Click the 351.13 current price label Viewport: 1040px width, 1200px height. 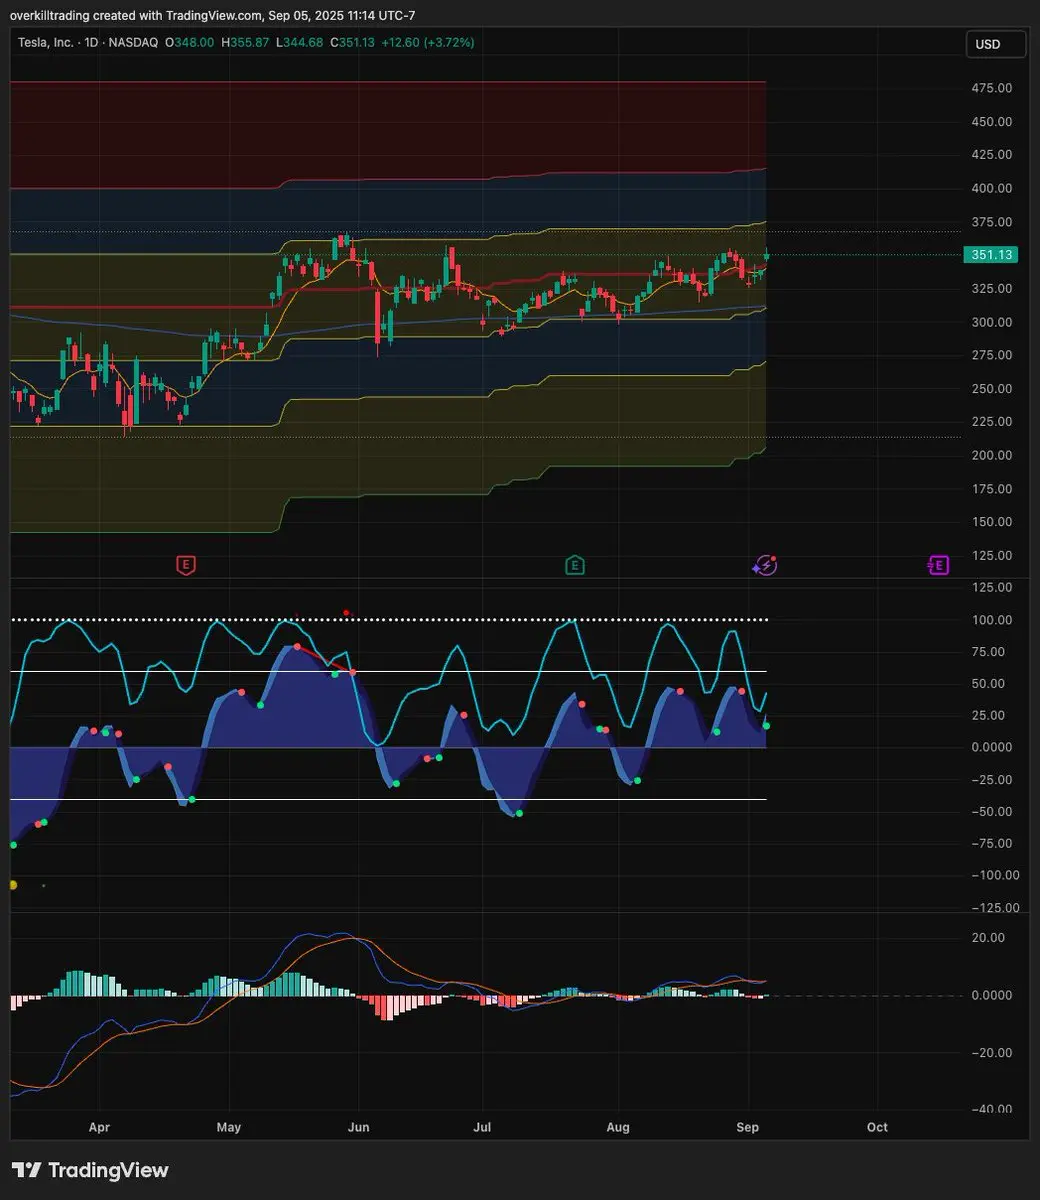click(x=990, y=255)
